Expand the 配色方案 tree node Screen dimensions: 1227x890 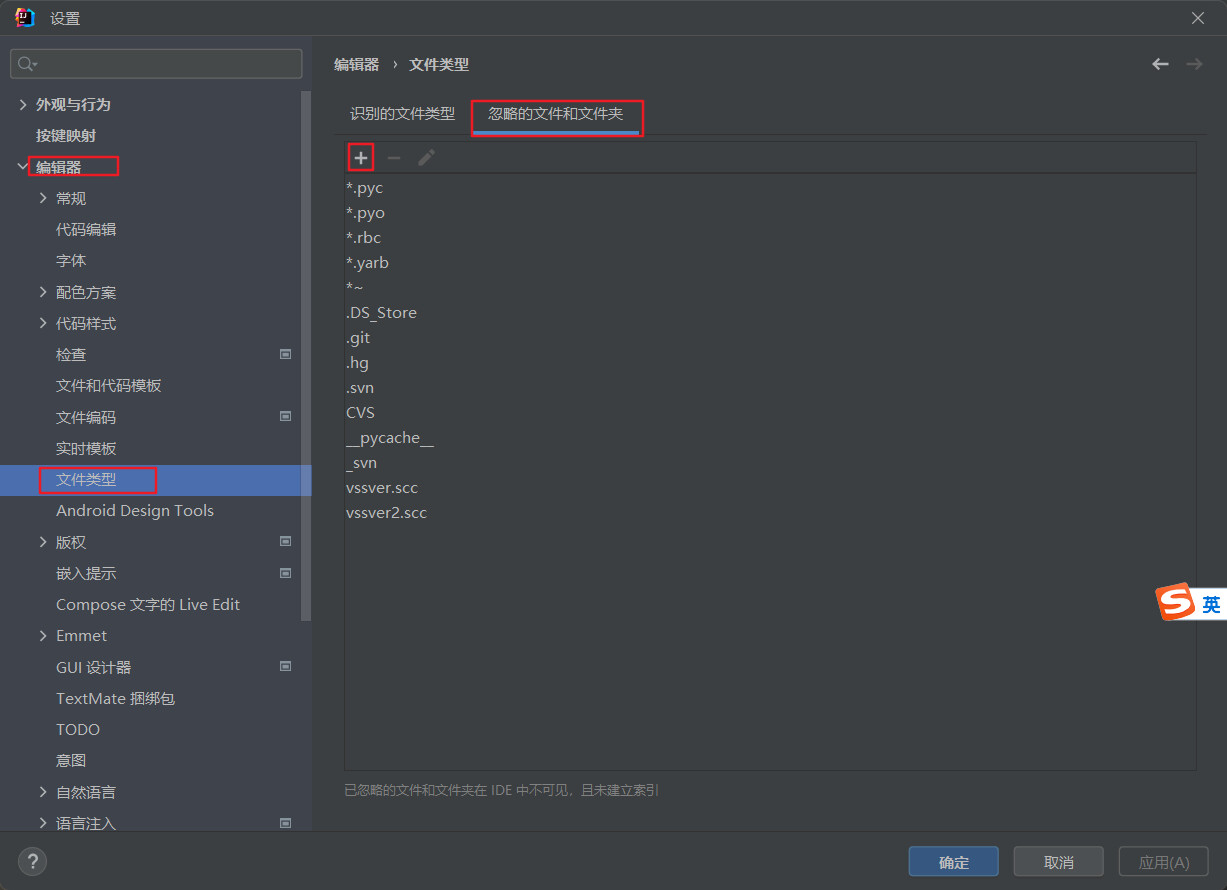tap(43, 292)
